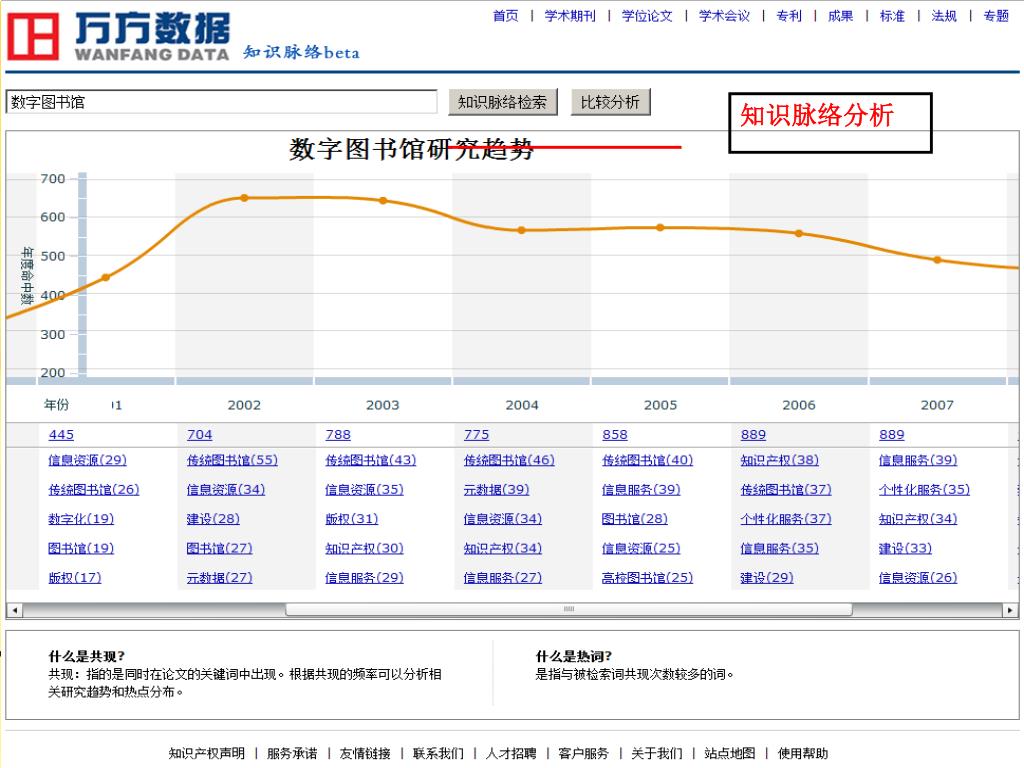
Task: Open keyword 传统图书馆(26)
Action: tap(93, 489)
